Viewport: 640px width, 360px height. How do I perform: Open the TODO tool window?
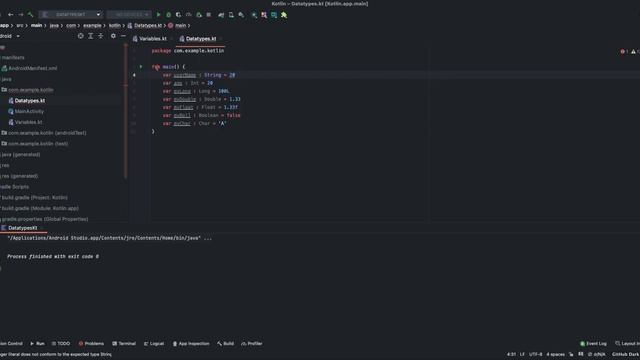tap(61, 344)
